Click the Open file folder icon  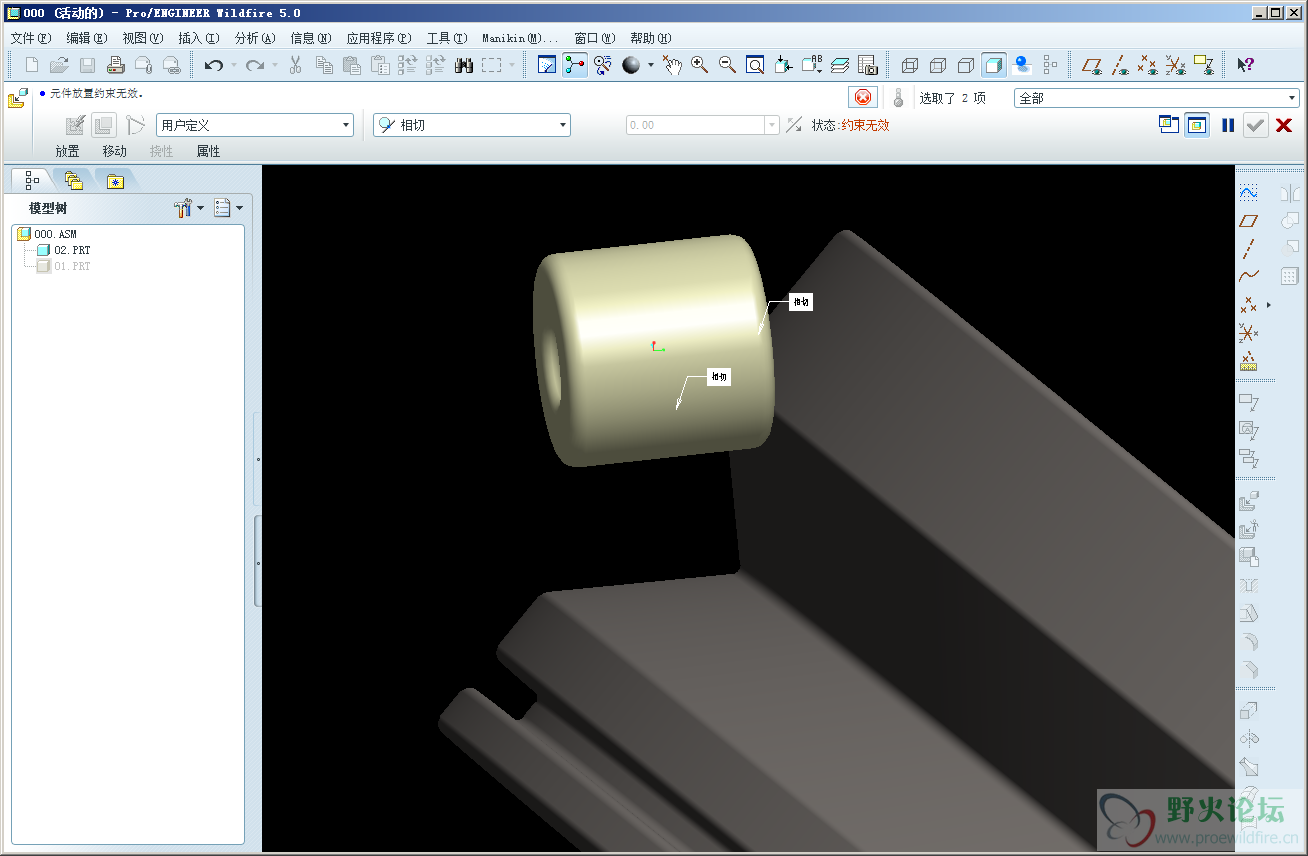click(59, 65)
